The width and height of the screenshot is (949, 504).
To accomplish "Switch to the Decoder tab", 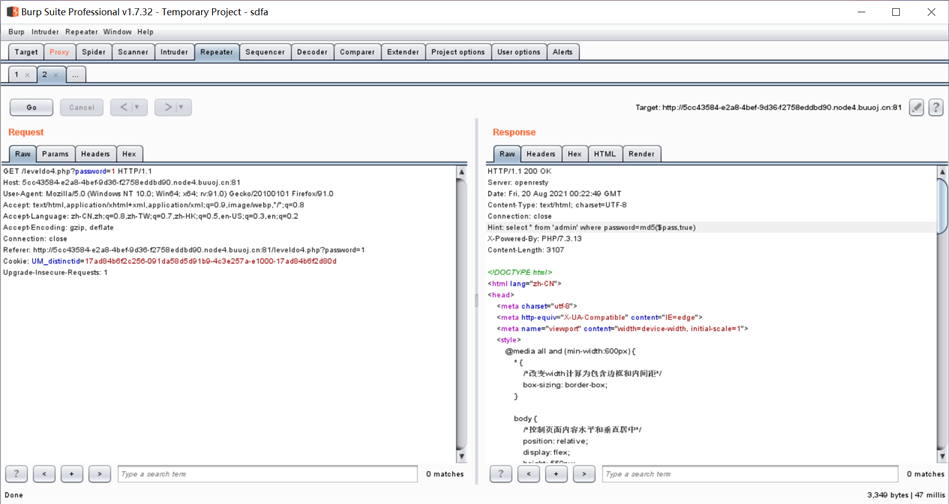I will coord(312,52).
